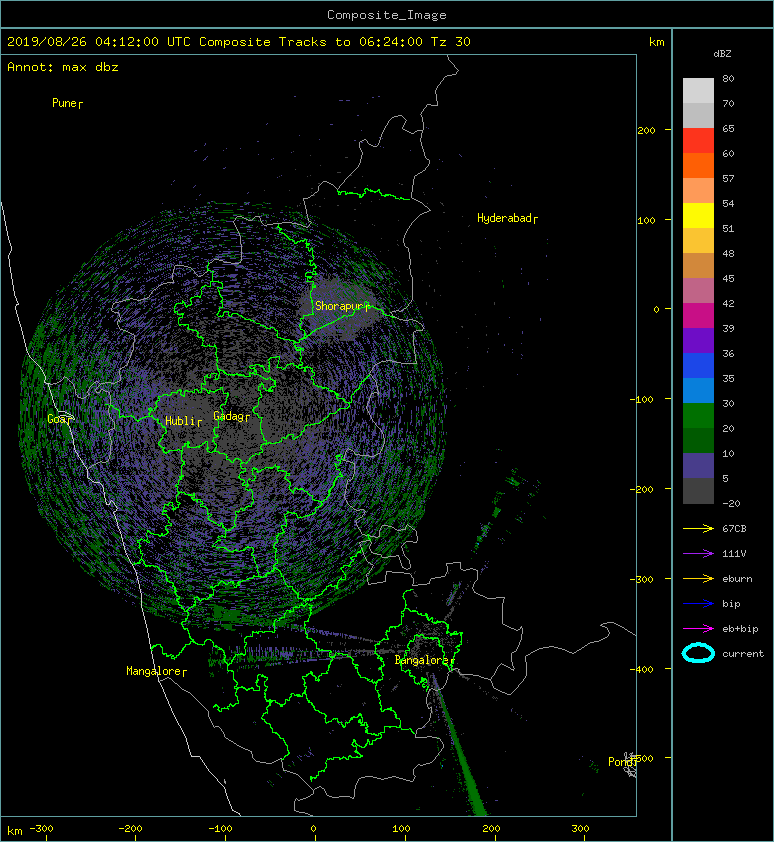774x842 pixels.
Task: Click the eb+bip magenta arrow legend icon
Action: tap(698, 629)
